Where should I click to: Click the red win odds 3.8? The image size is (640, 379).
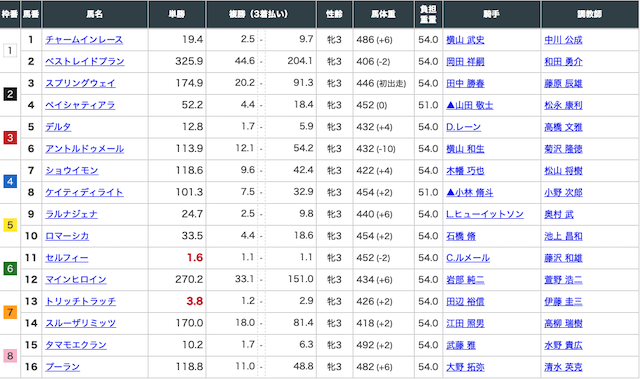click(195, 301)
